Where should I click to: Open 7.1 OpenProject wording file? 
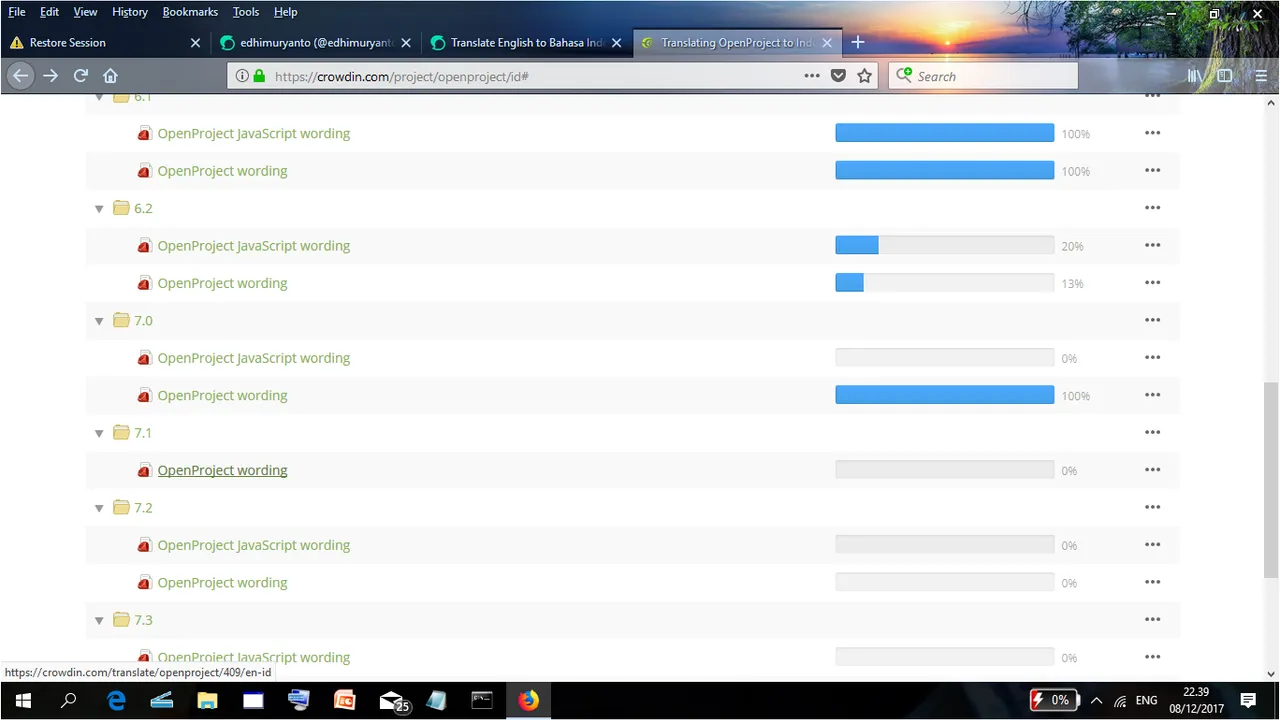coord(222,470)
